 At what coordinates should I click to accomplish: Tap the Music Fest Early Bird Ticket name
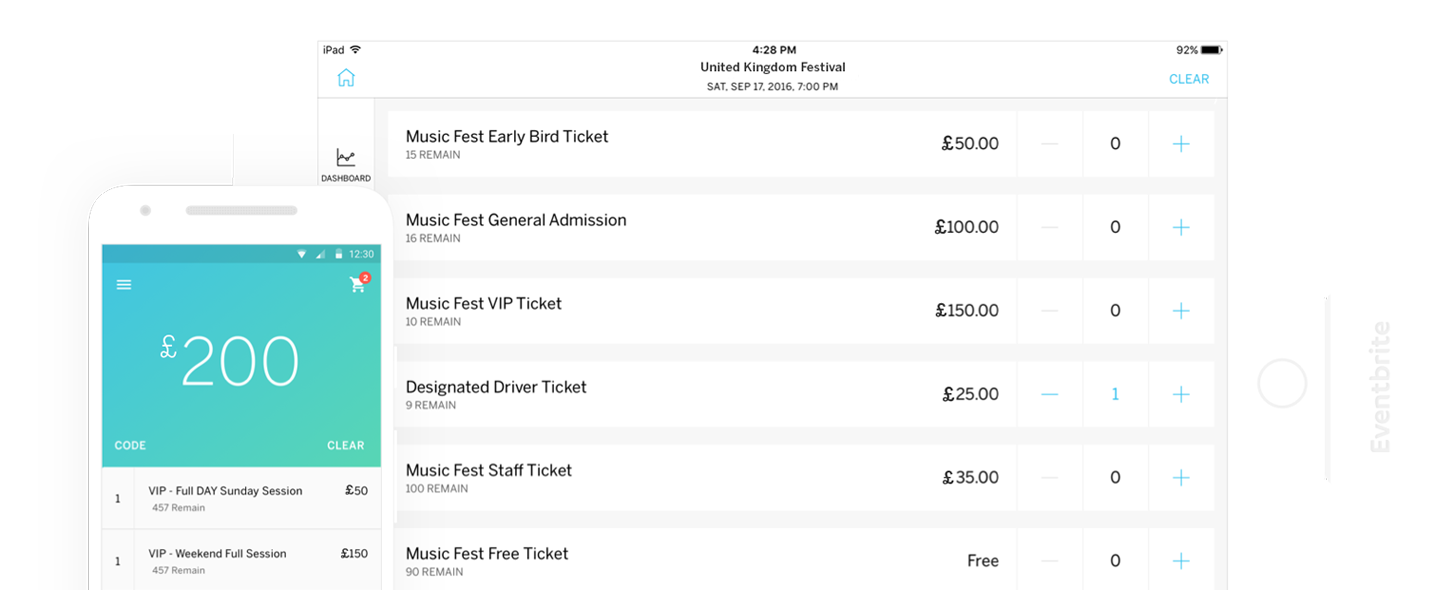(x=507, y=137)
